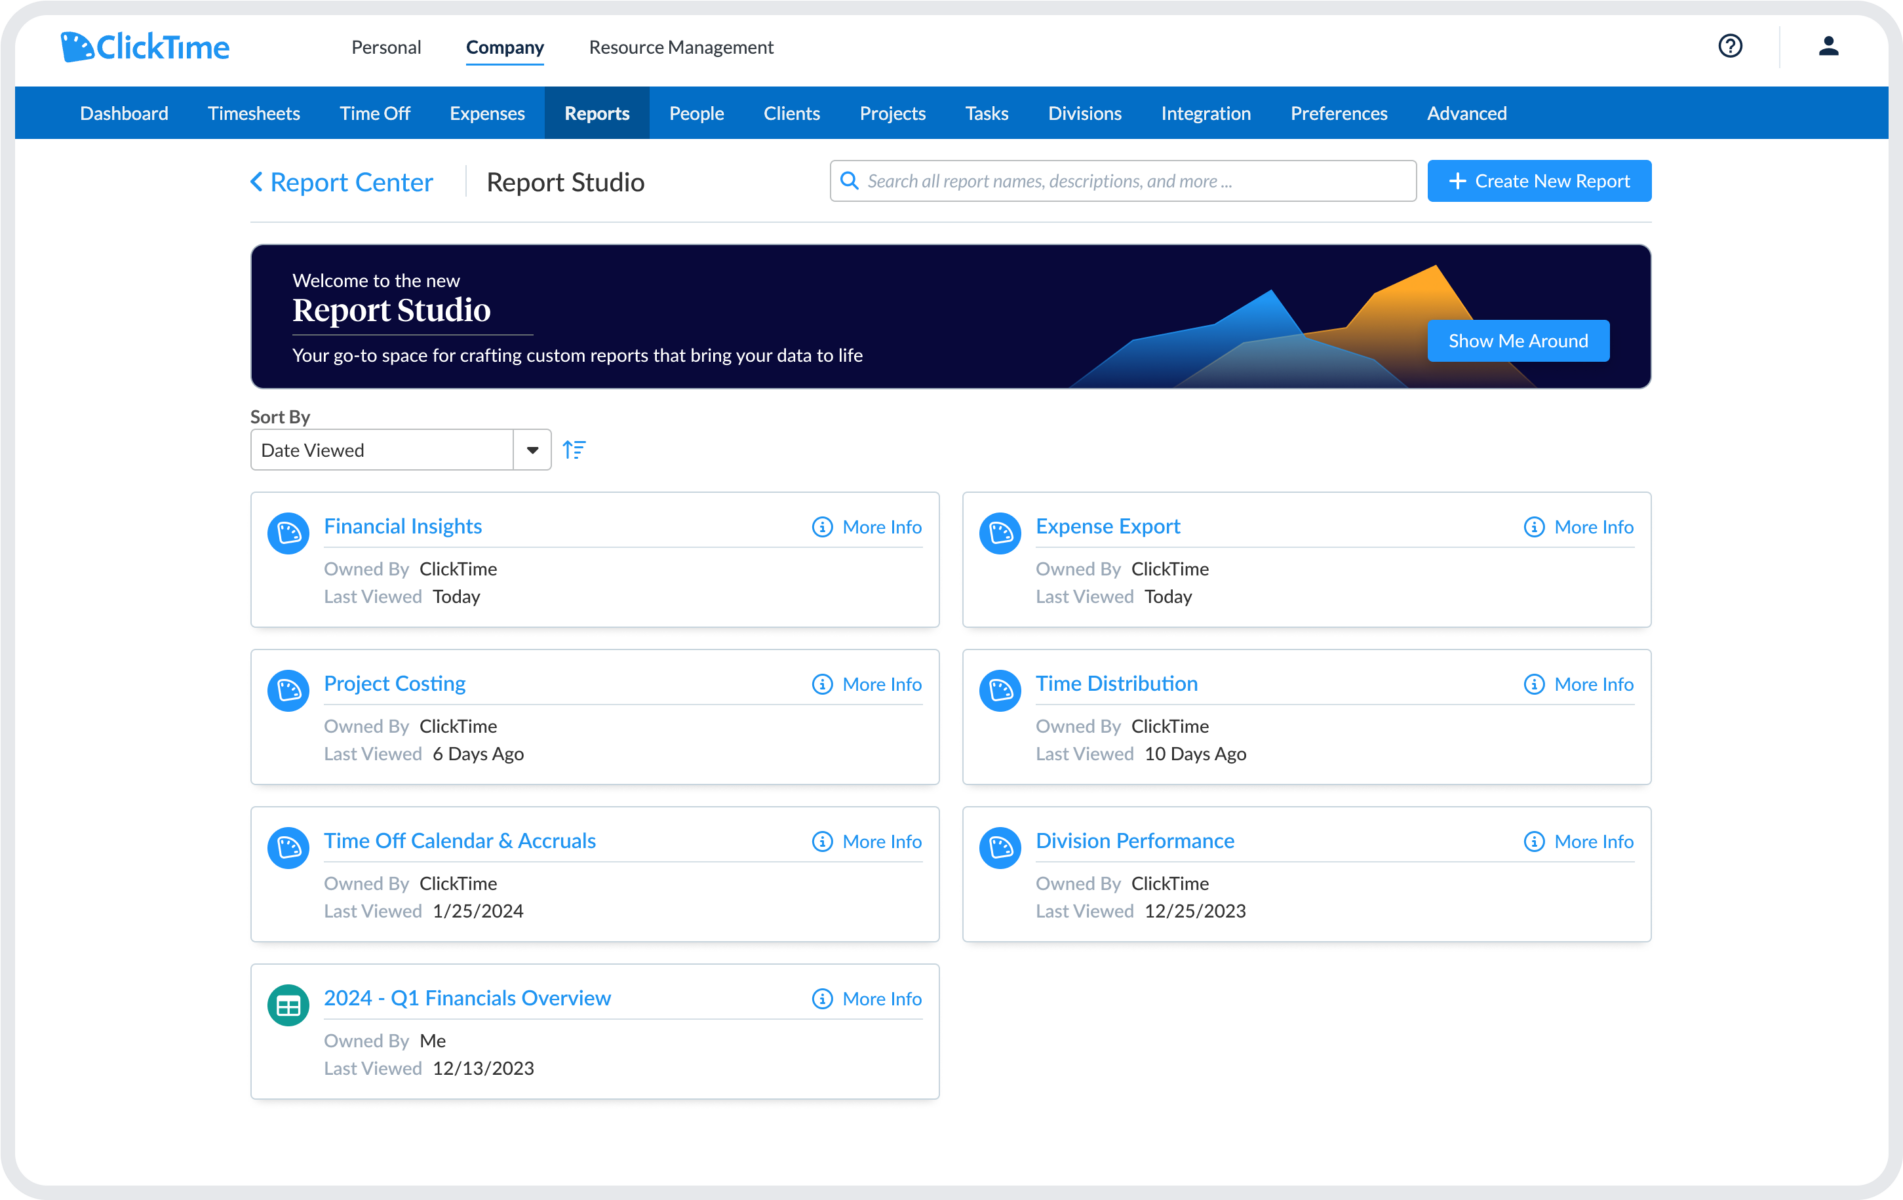Click the info icon on Division Performance card
1903x1200 pixels.
[x=1534, y=842]
